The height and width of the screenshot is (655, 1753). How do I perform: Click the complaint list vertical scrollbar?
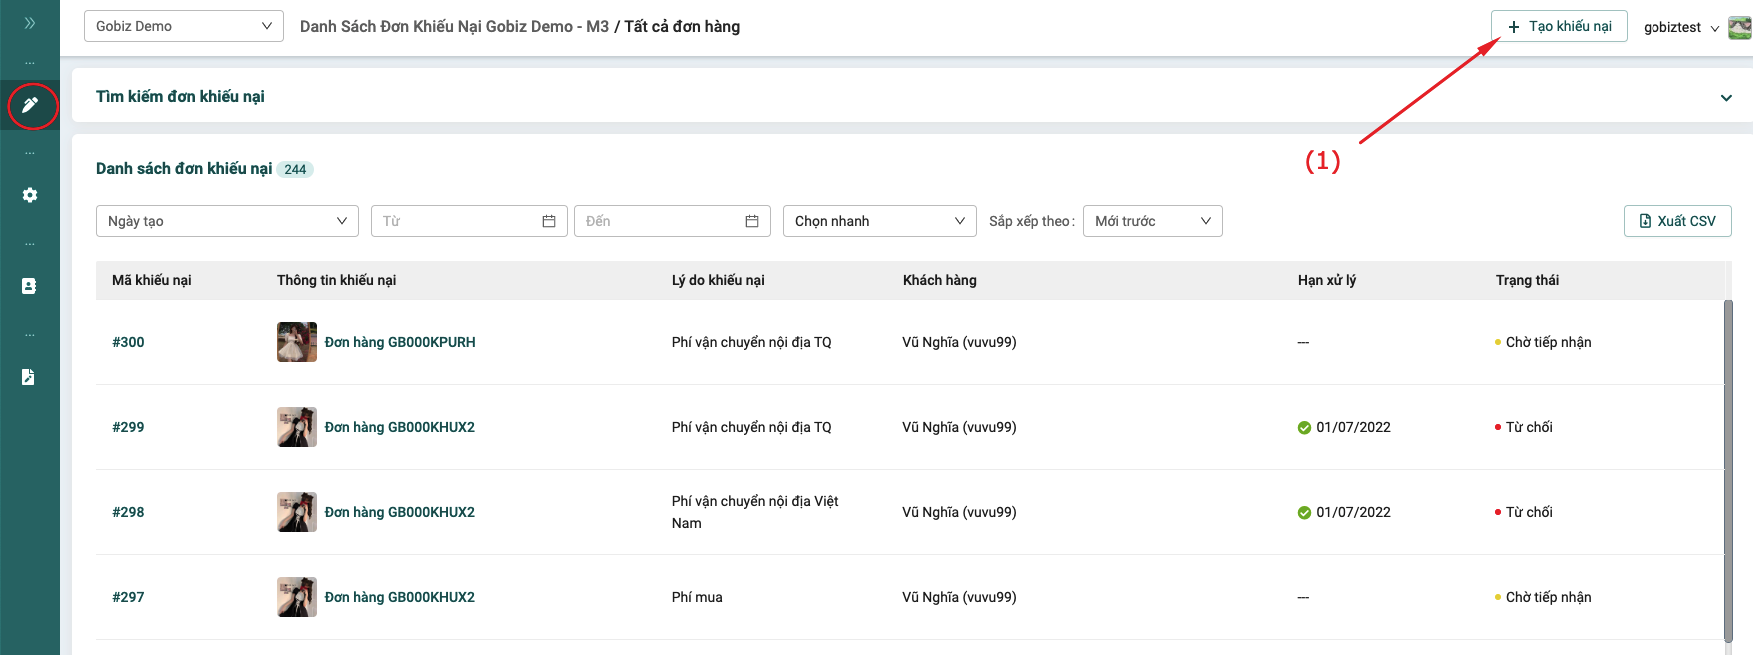(1728, 470)
